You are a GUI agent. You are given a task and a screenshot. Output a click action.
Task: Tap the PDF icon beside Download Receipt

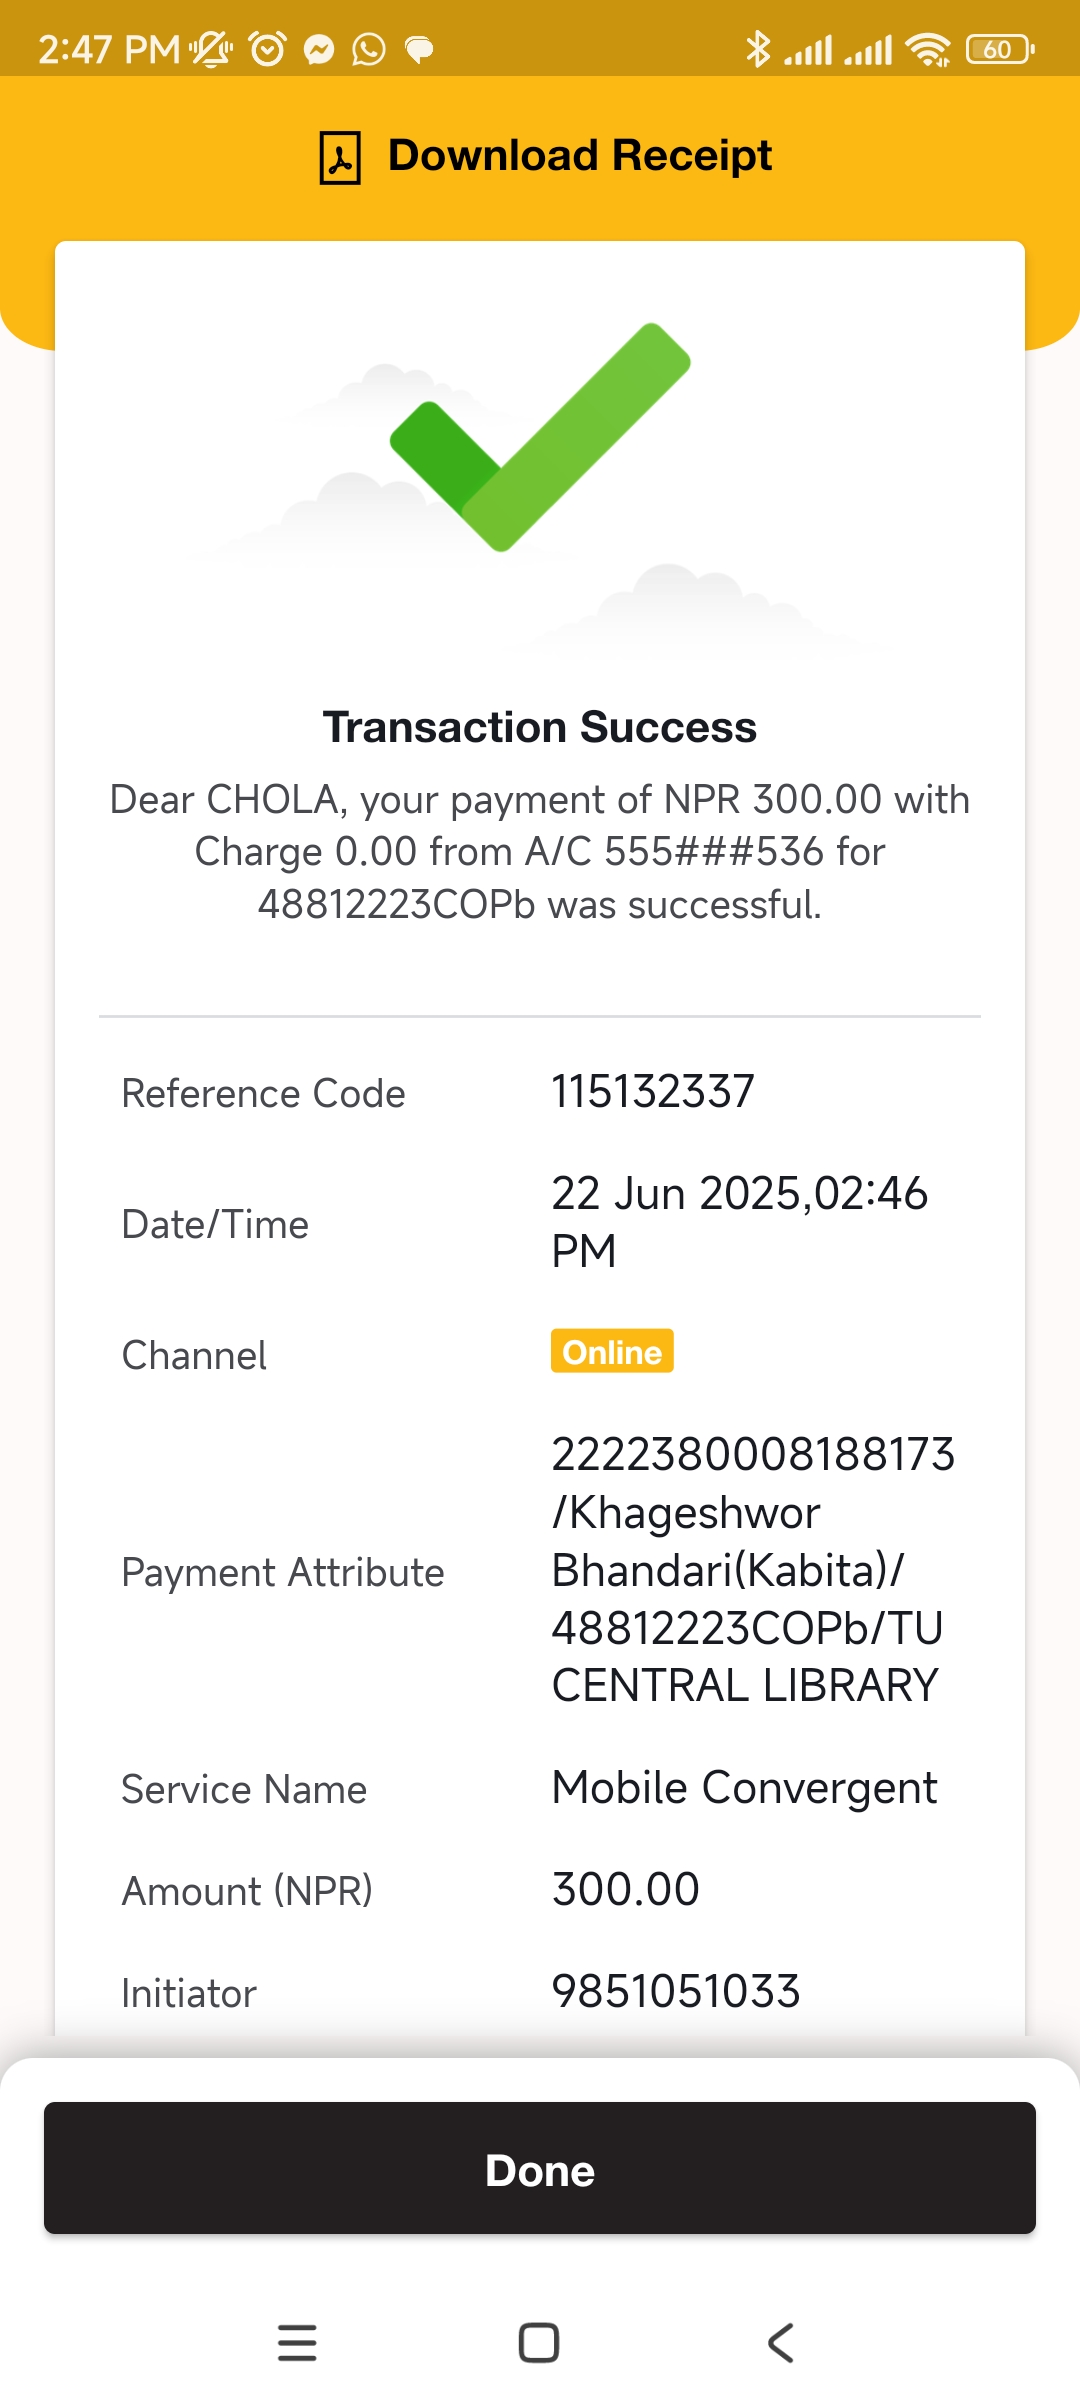(x=340, y=157)
